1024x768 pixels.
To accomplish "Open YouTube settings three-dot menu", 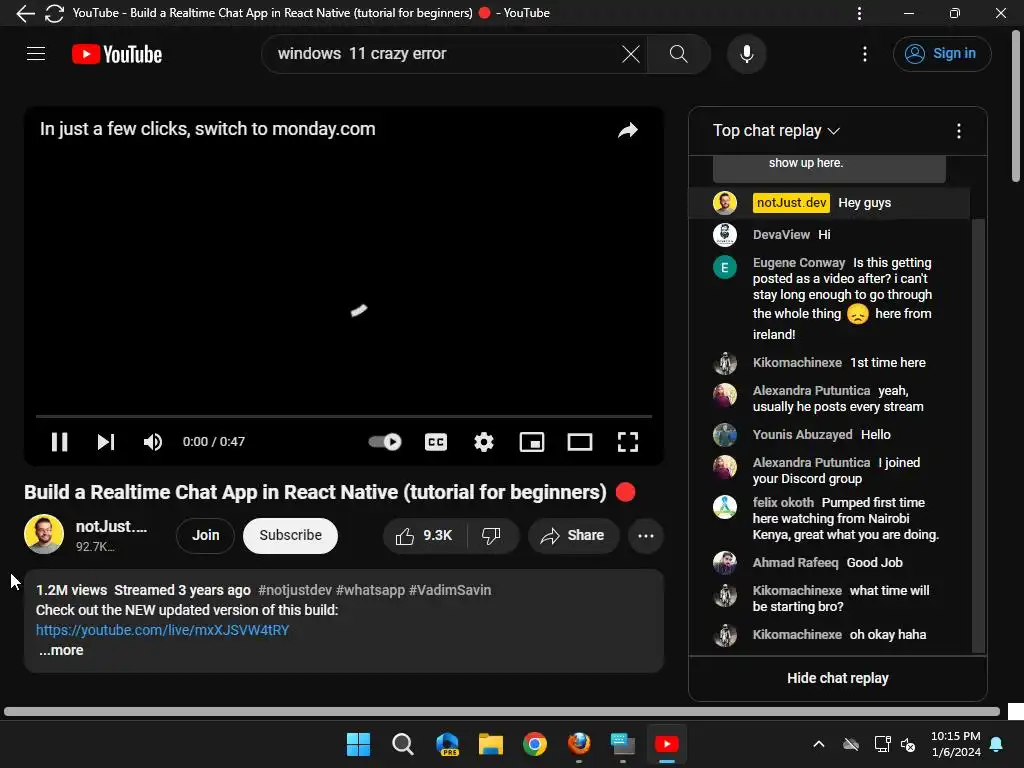I will tap(865, 54).
